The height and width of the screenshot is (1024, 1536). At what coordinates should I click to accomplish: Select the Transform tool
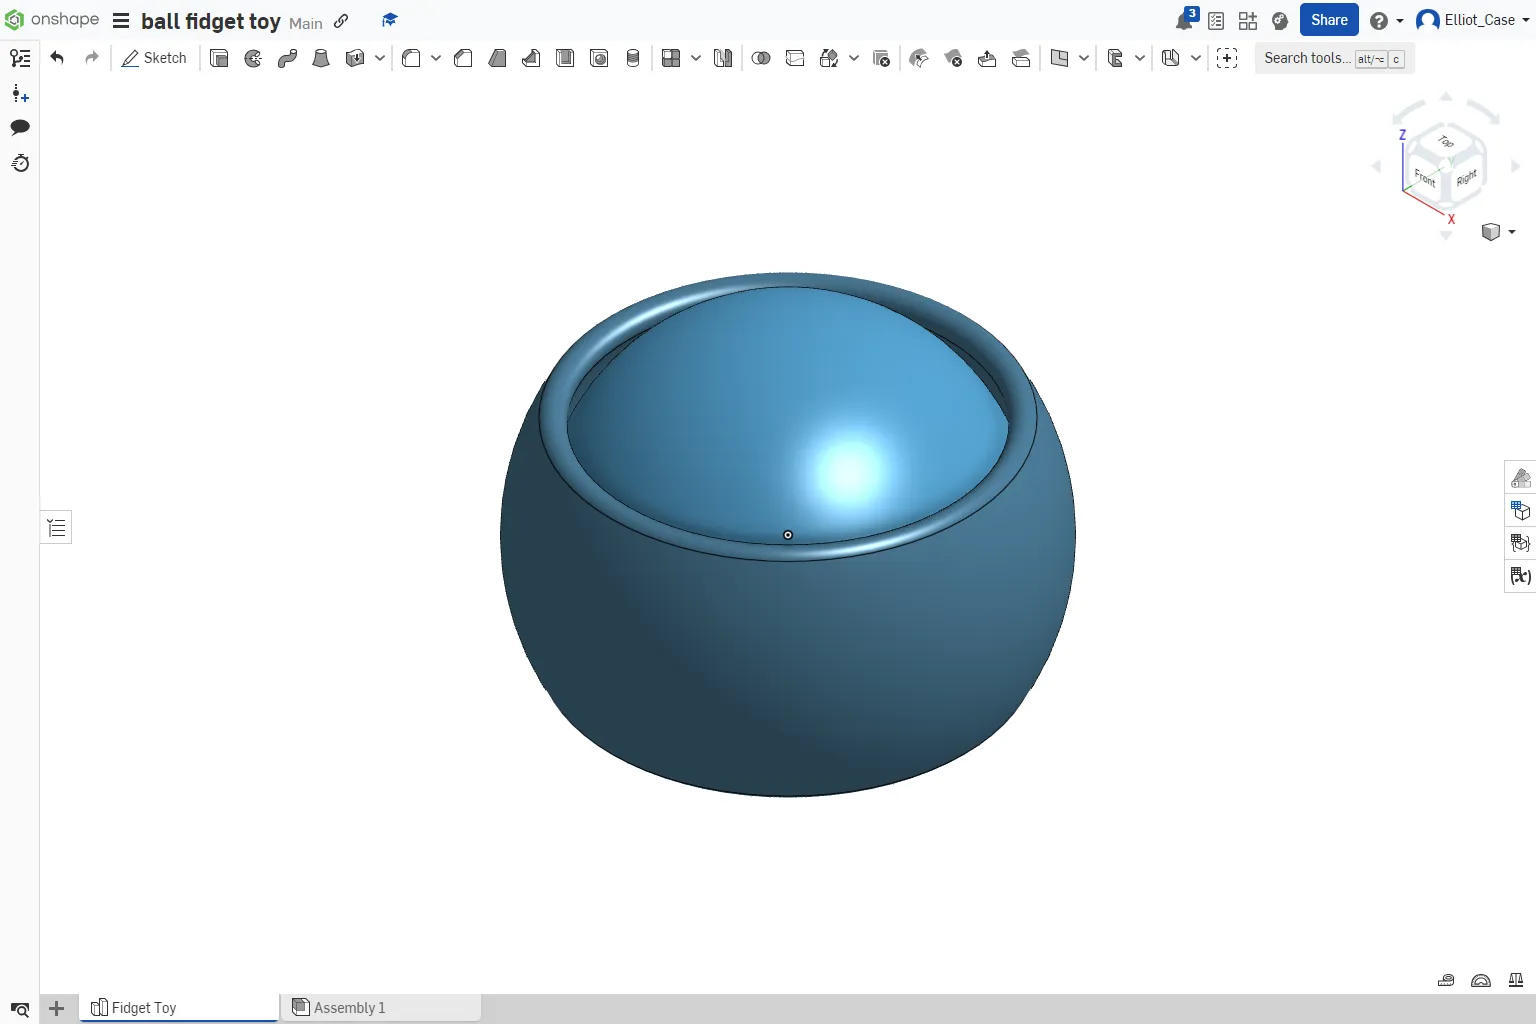(829, 58)
